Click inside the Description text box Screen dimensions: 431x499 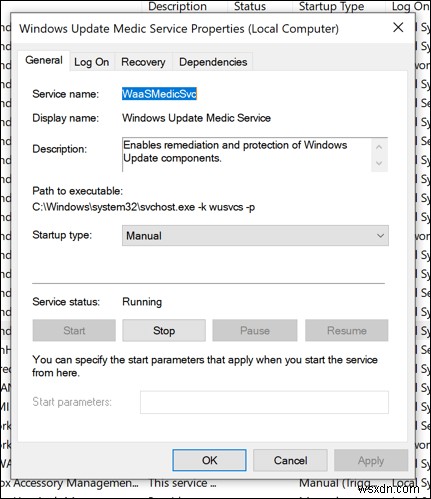click(x=247, y=155)
